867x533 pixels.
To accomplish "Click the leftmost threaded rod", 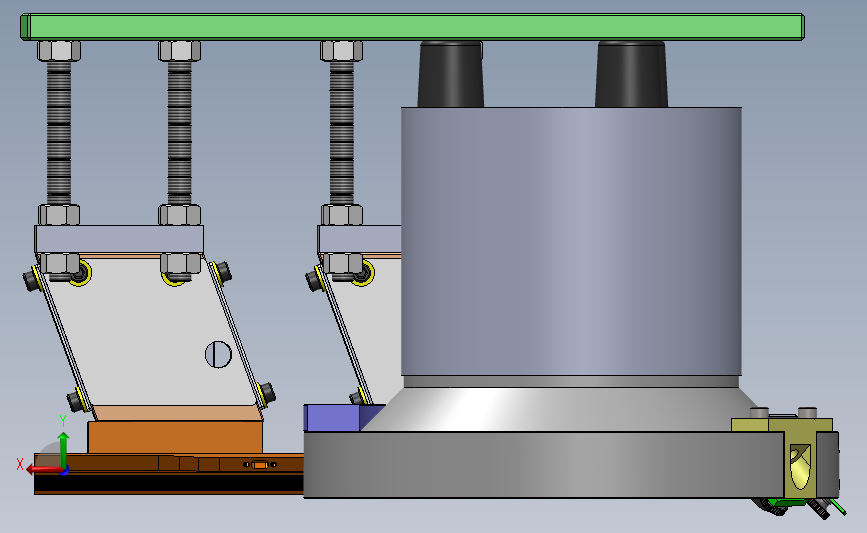I will tap(59, 133).
